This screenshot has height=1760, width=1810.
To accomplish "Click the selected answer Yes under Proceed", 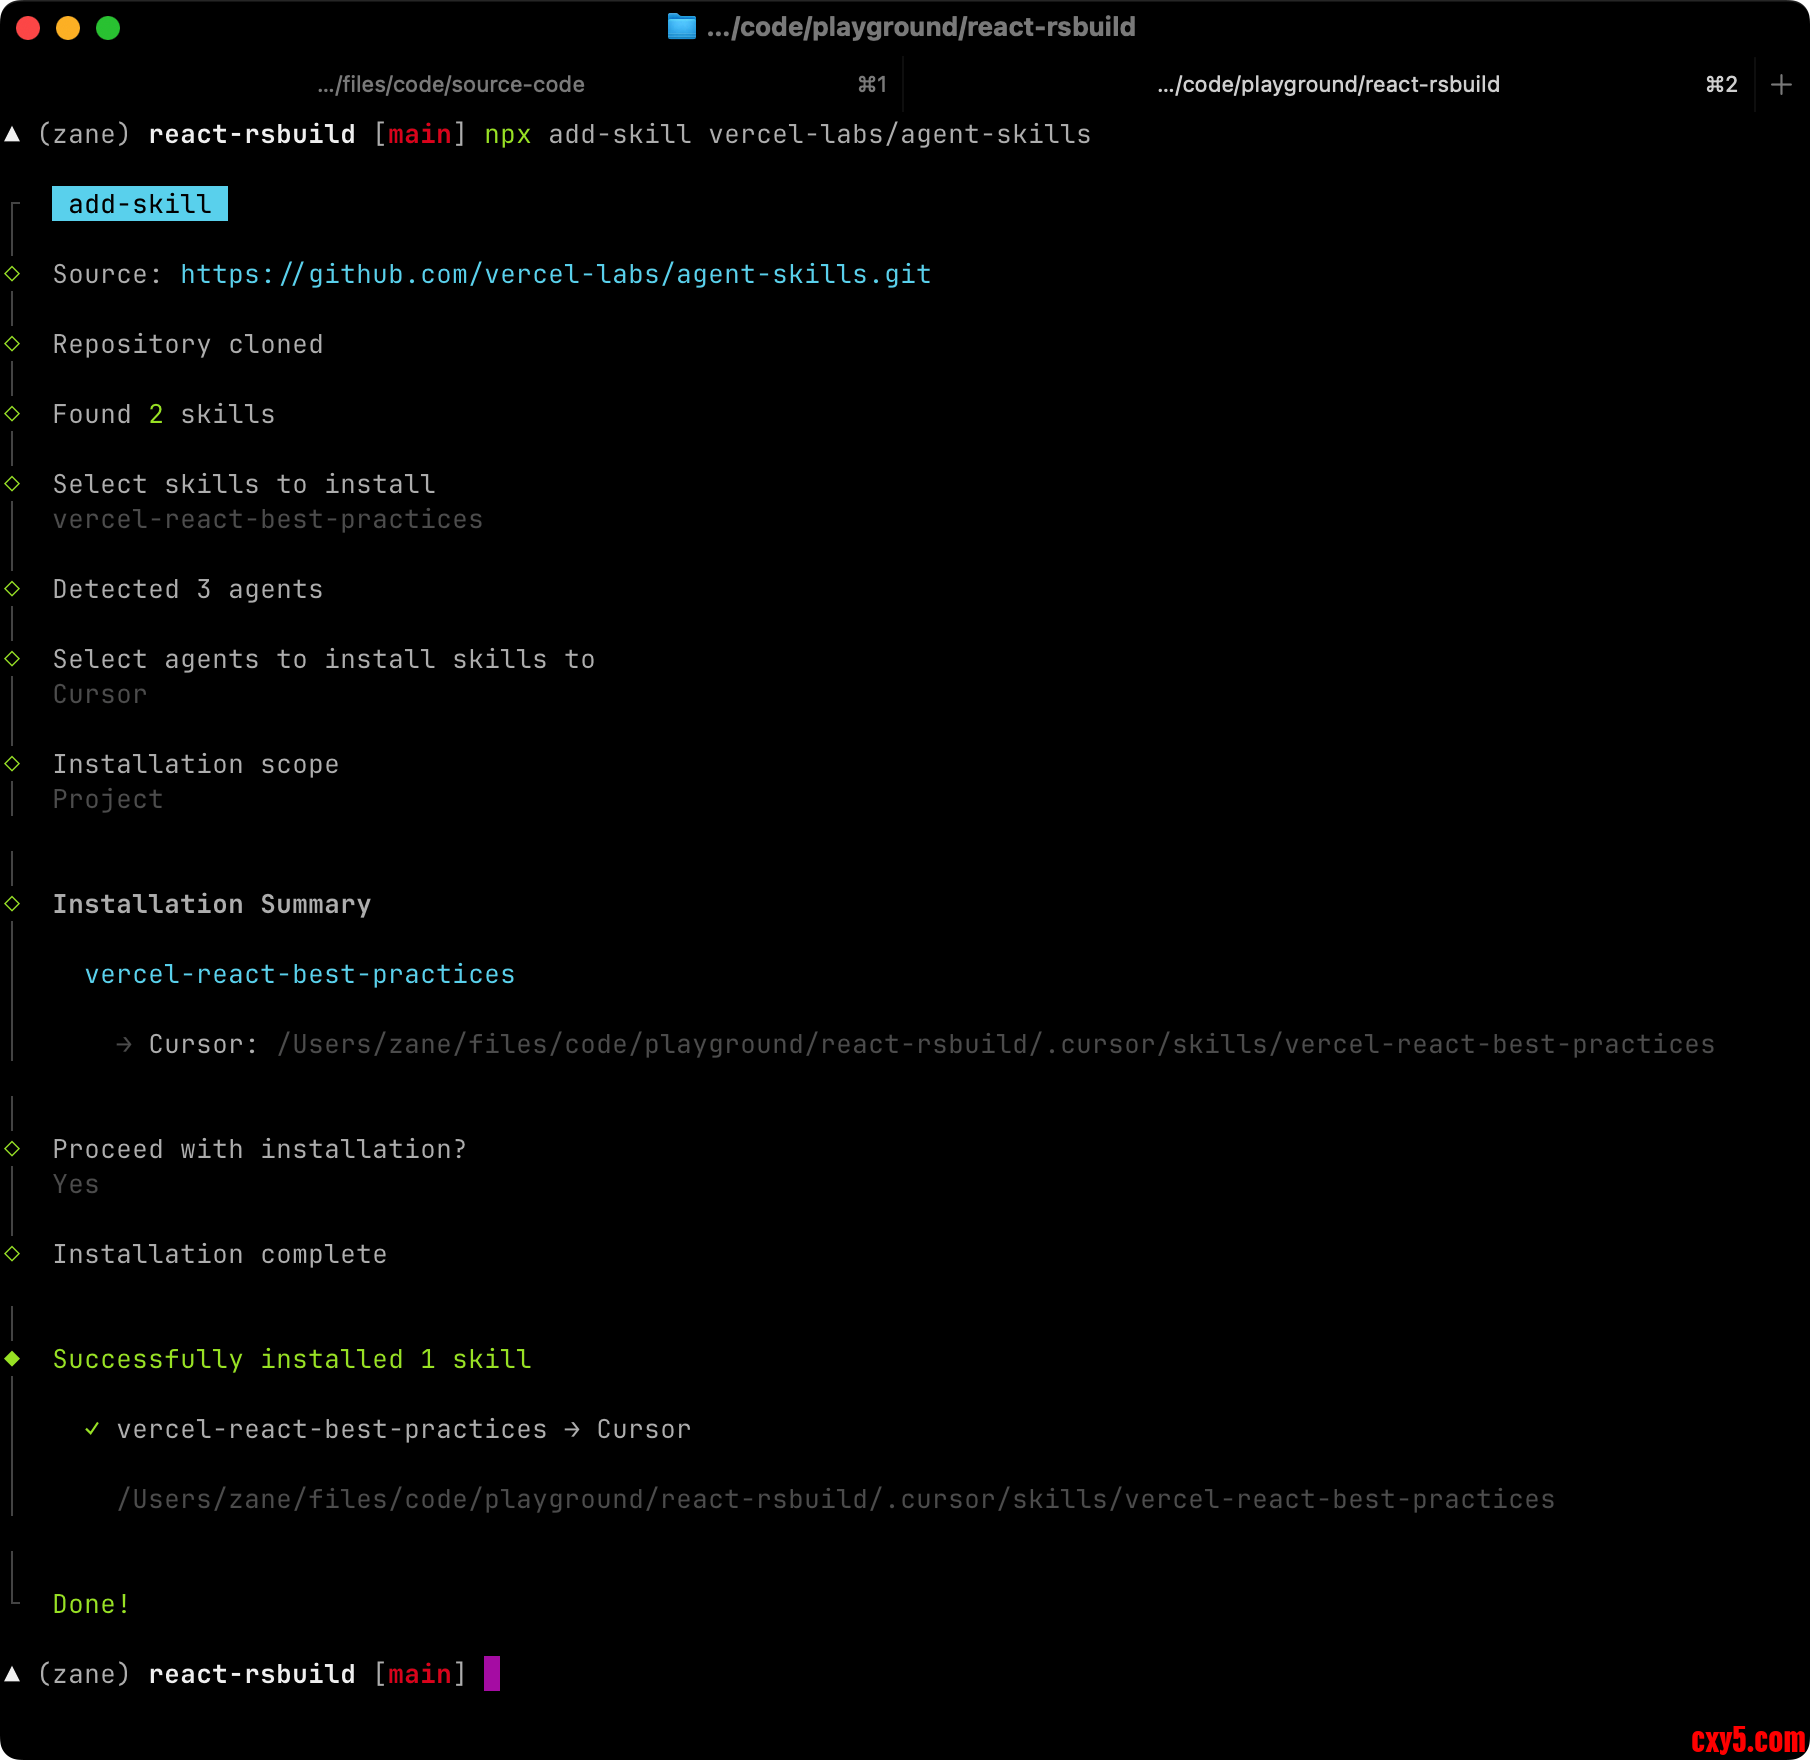I will click(76, 1185).
